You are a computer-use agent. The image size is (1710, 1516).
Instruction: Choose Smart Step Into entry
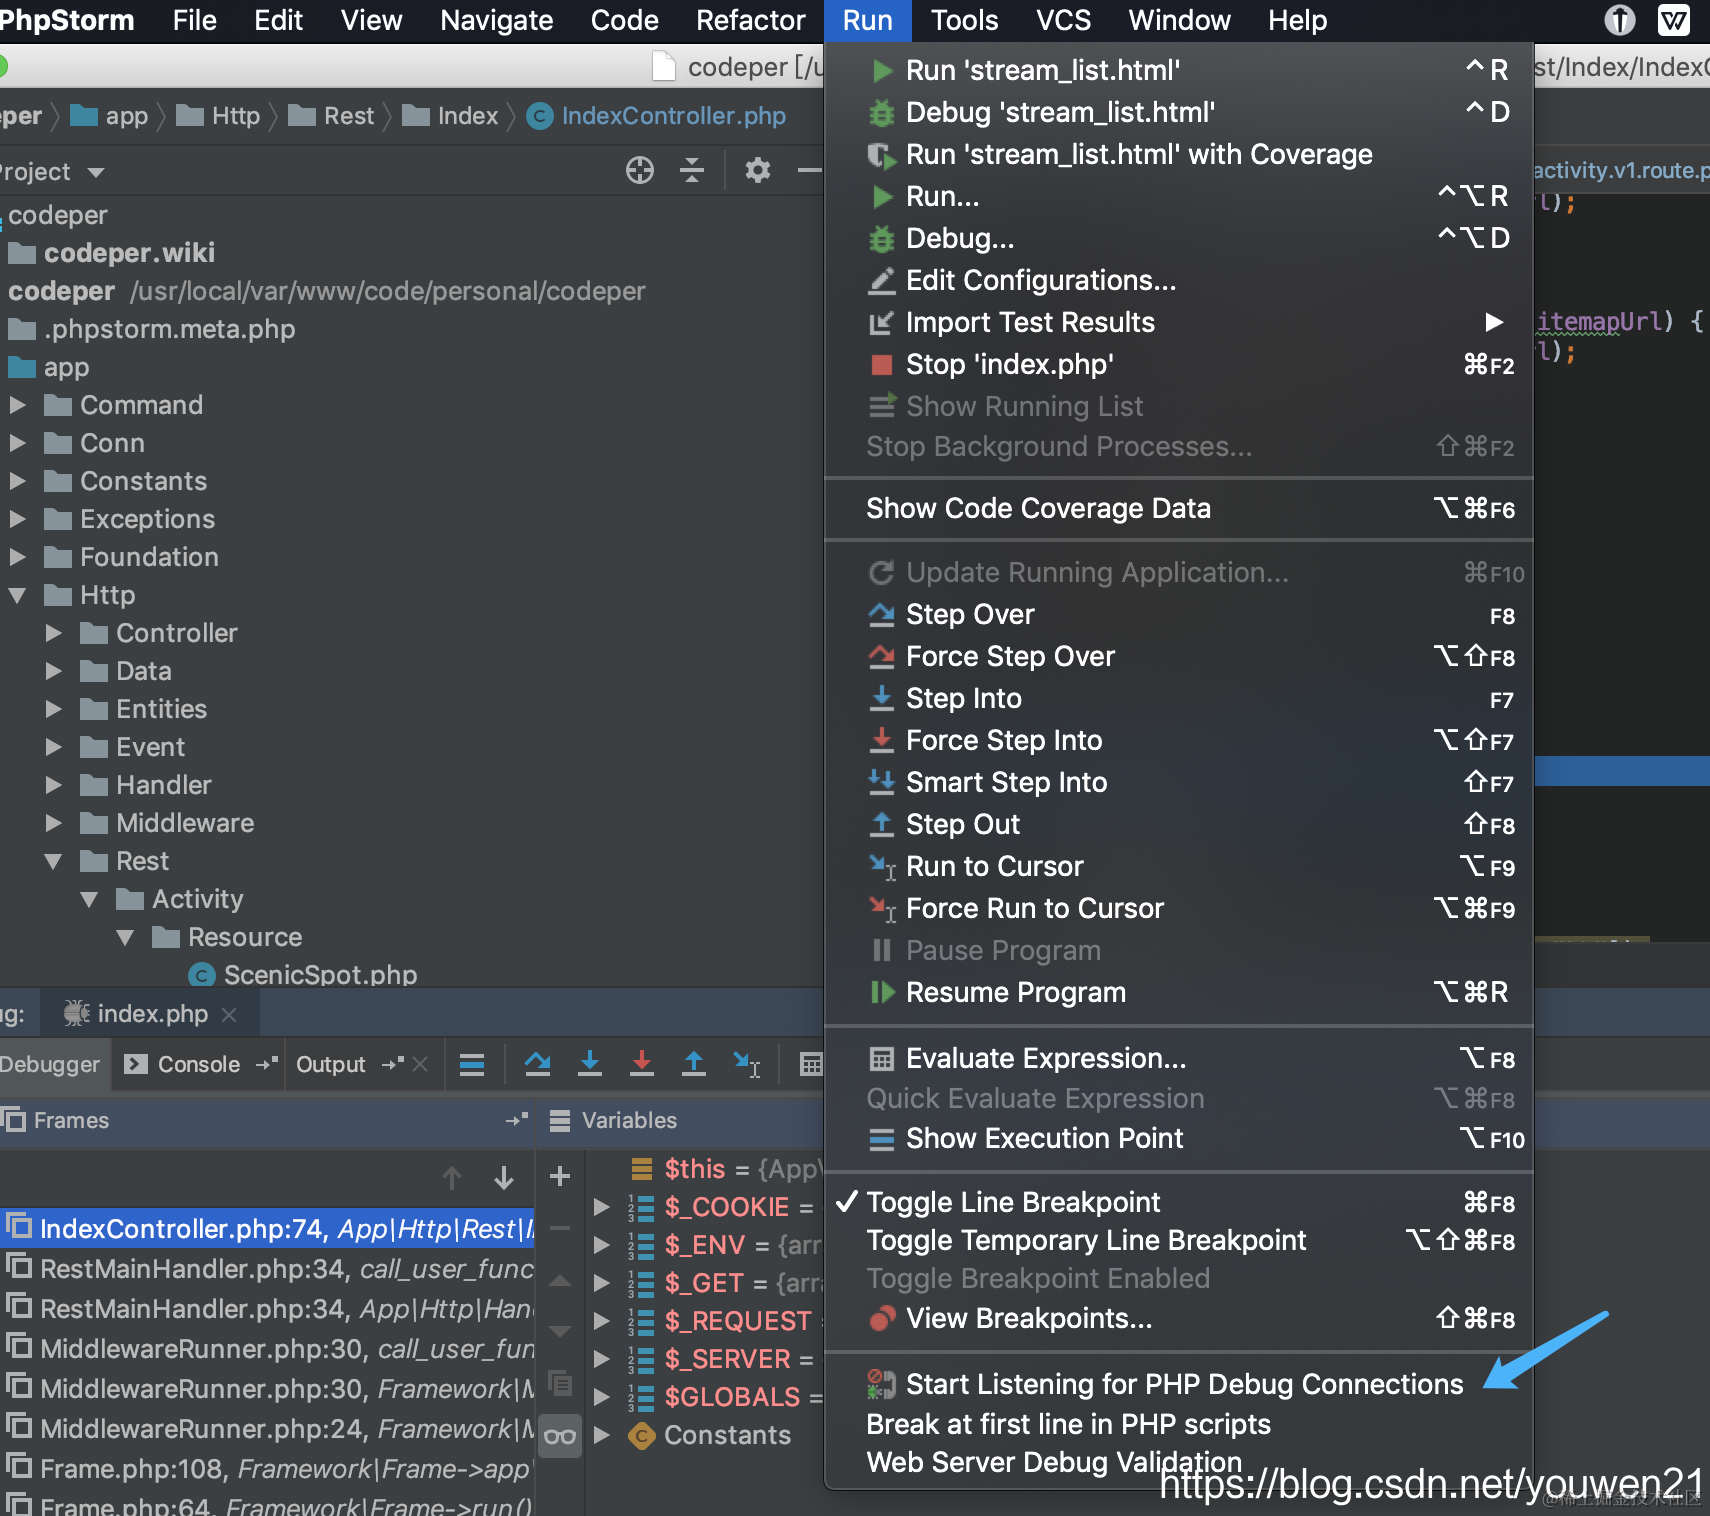pos(1178,782)
